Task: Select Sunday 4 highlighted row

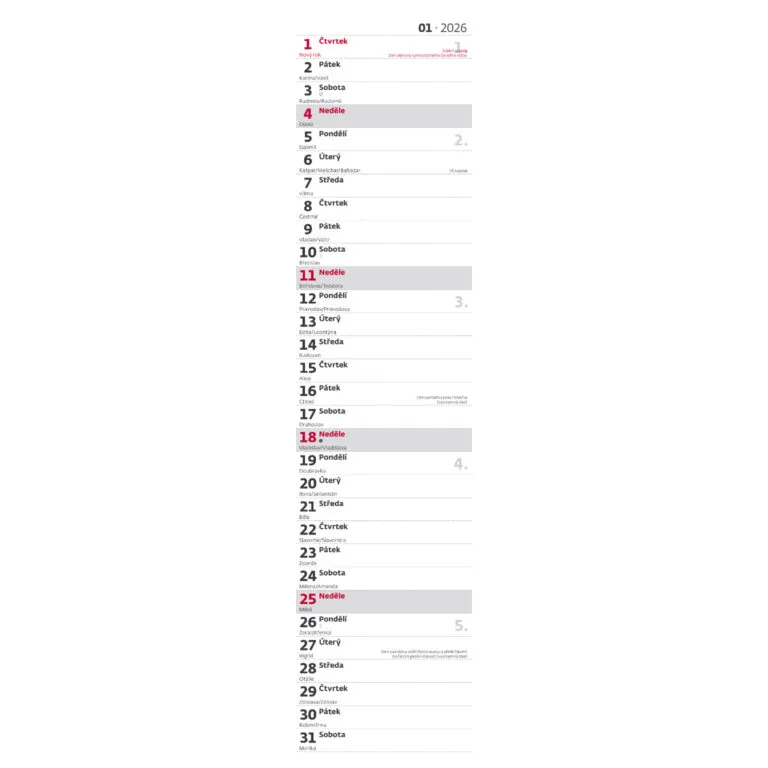Action: pyautogui.click(x=384, y=115)
